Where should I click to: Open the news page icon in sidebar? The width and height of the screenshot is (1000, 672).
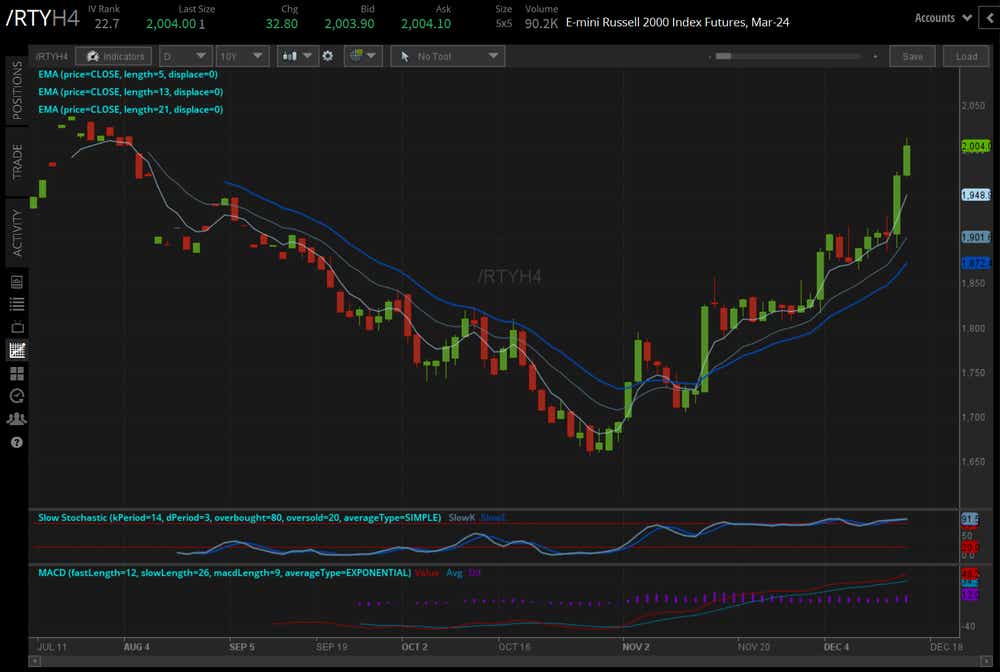(x=17, y=281)
